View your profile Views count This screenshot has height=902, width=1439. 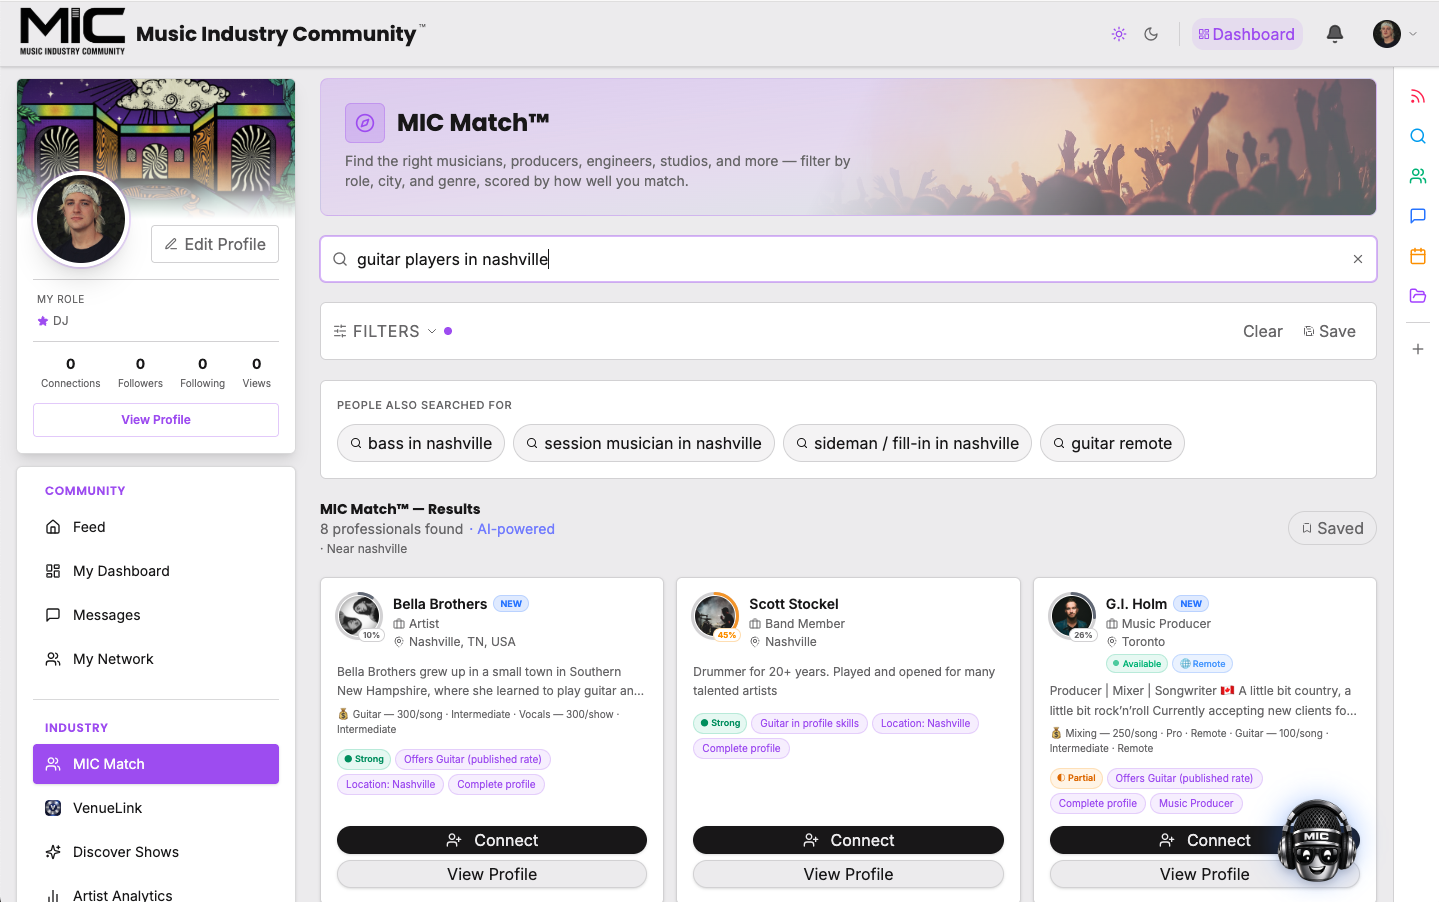[257, 372]
